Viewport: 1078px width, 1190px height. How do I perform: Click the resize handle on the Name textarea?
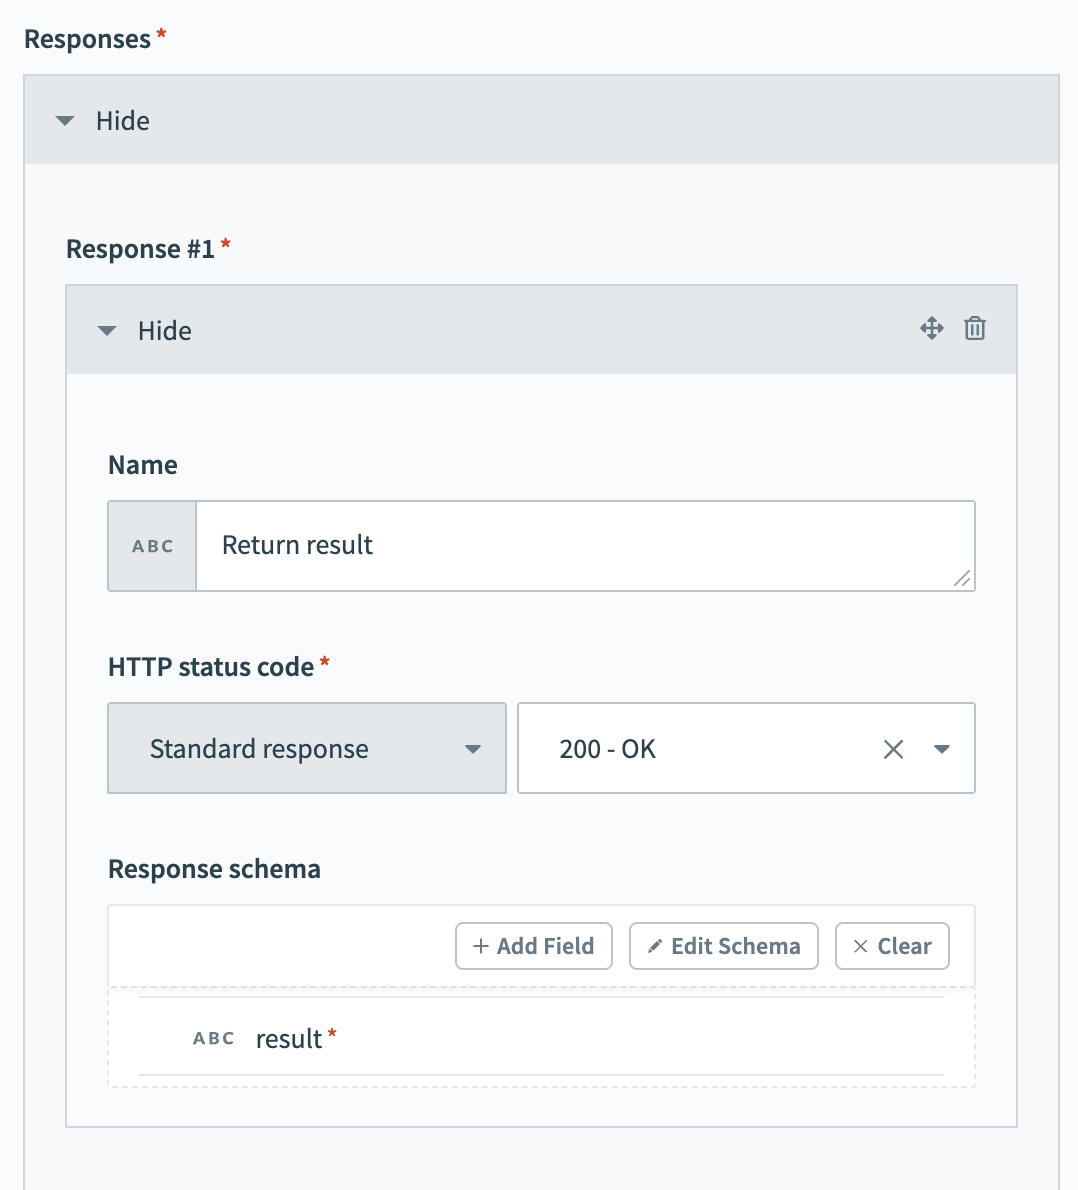(x=962, y=579)
